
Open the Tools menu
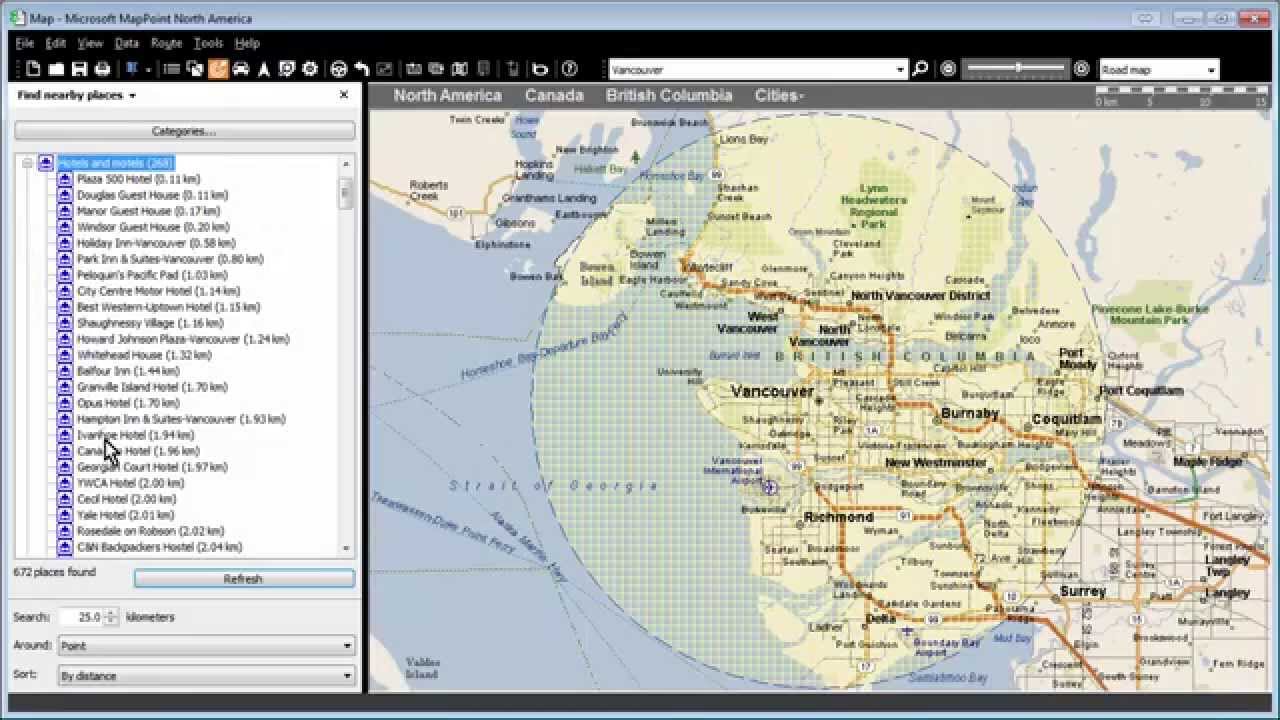coord(208,43)
